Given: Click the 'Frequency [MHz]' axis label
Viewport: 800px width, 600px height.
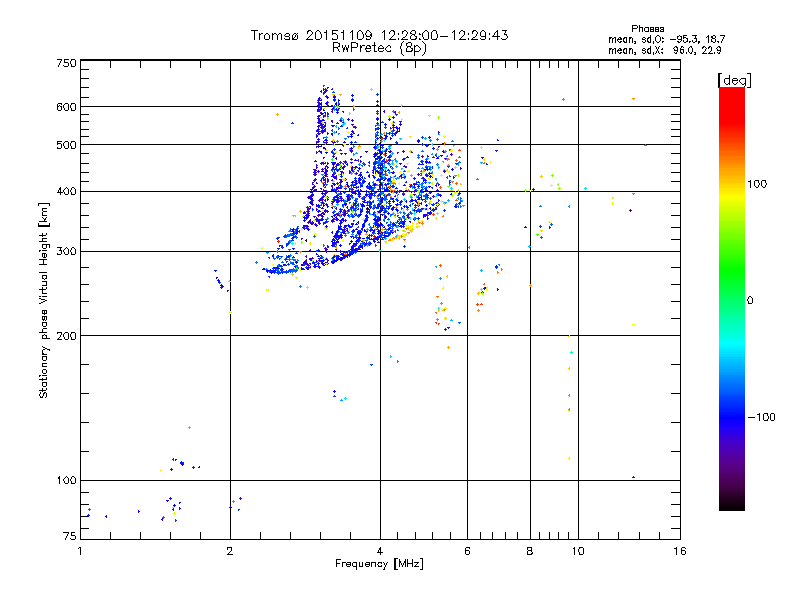Looking at the screenshot, I should (379, 564).
